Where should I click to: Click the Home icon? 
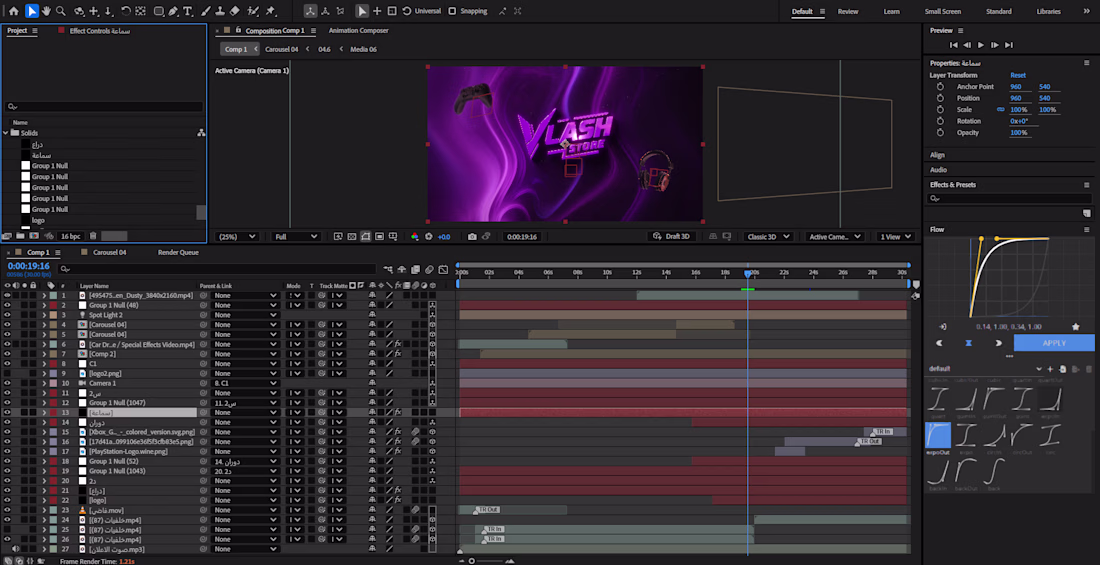[x=14, y=11]
